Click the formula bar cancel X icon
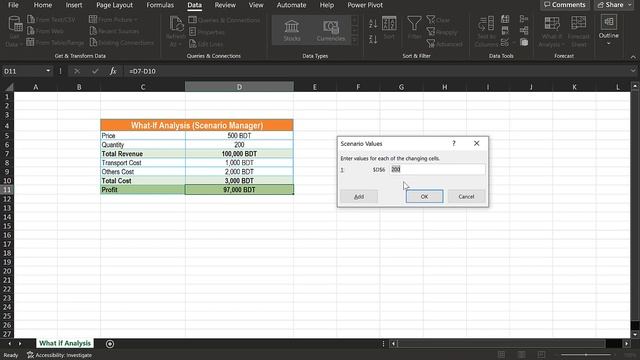 (77, 71)
